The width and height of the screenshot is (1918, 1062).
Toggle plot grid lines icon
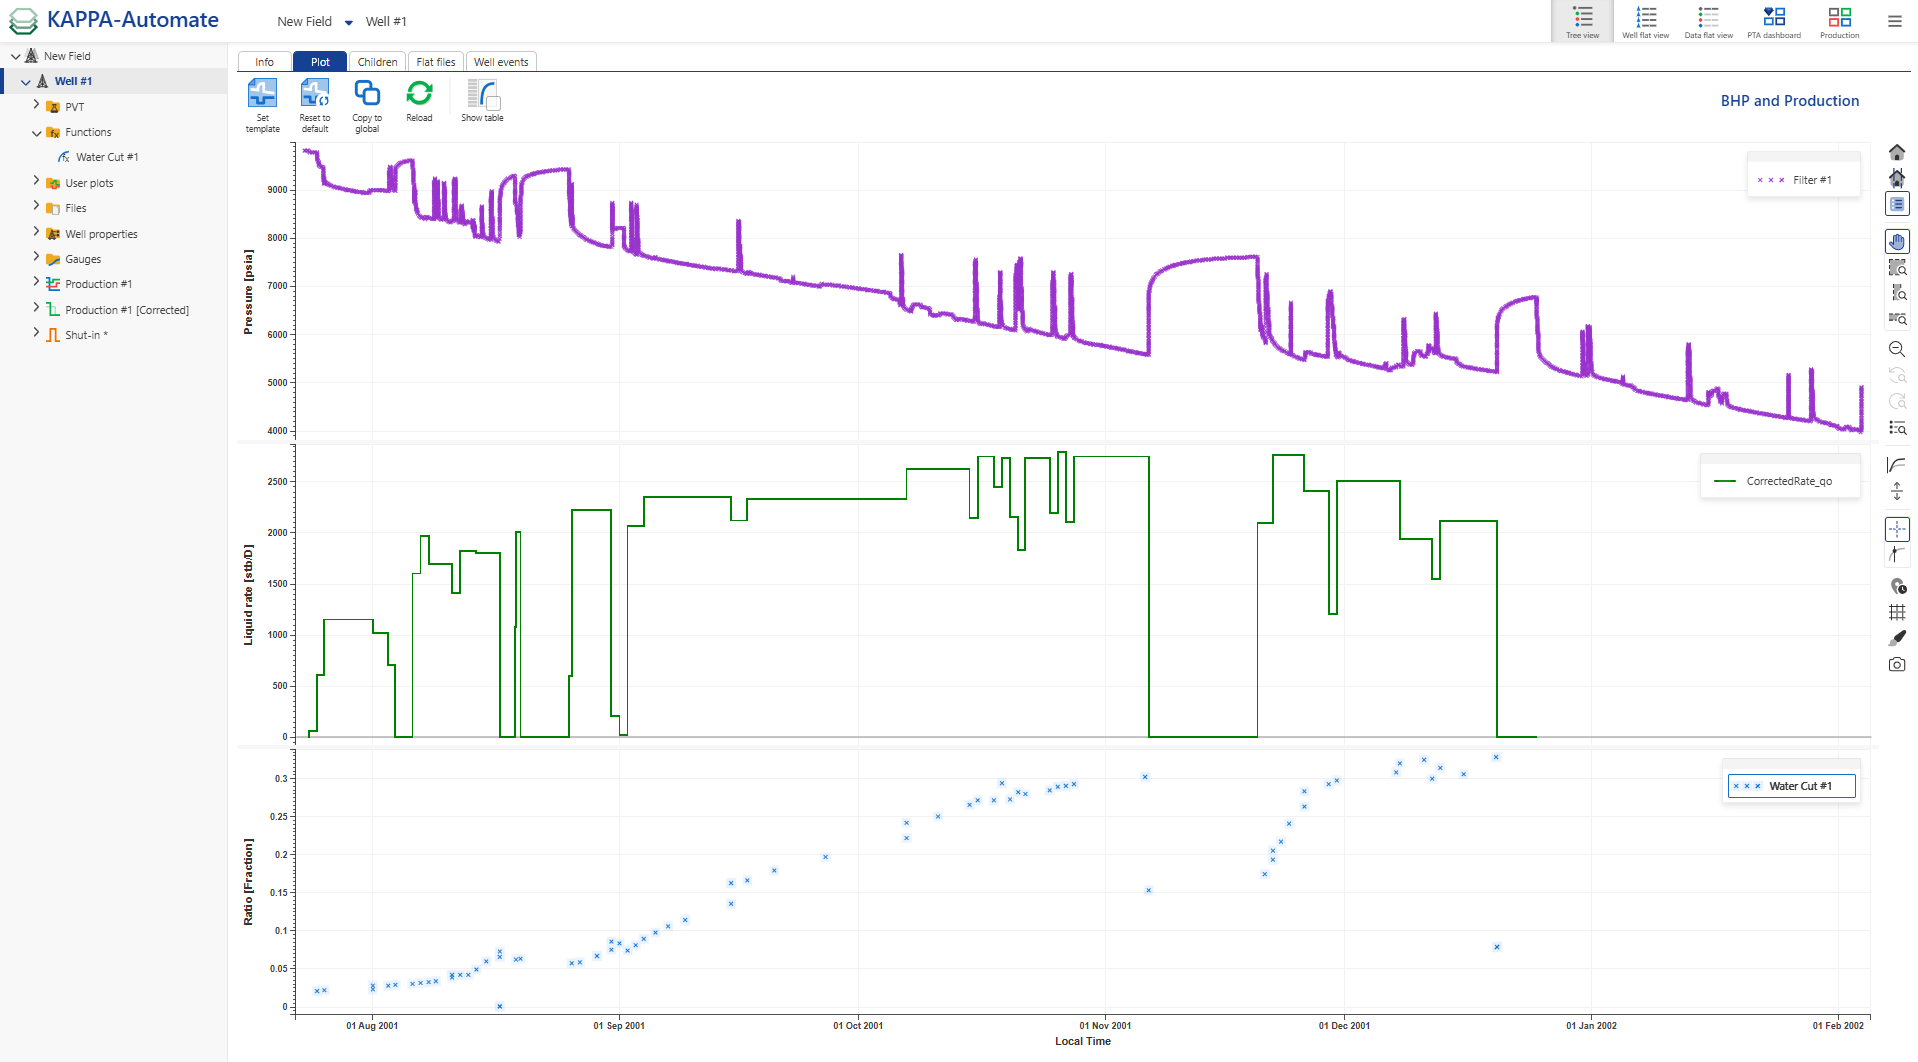(1896, 612)
